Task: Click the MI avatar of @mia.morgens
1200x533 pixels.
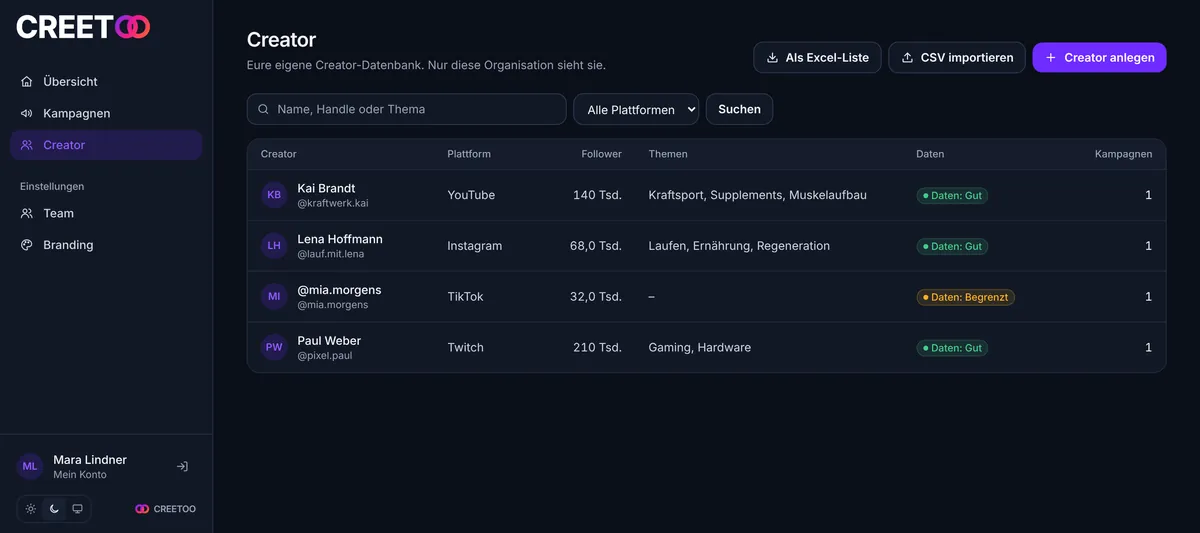Action: (x=274, y=297)
